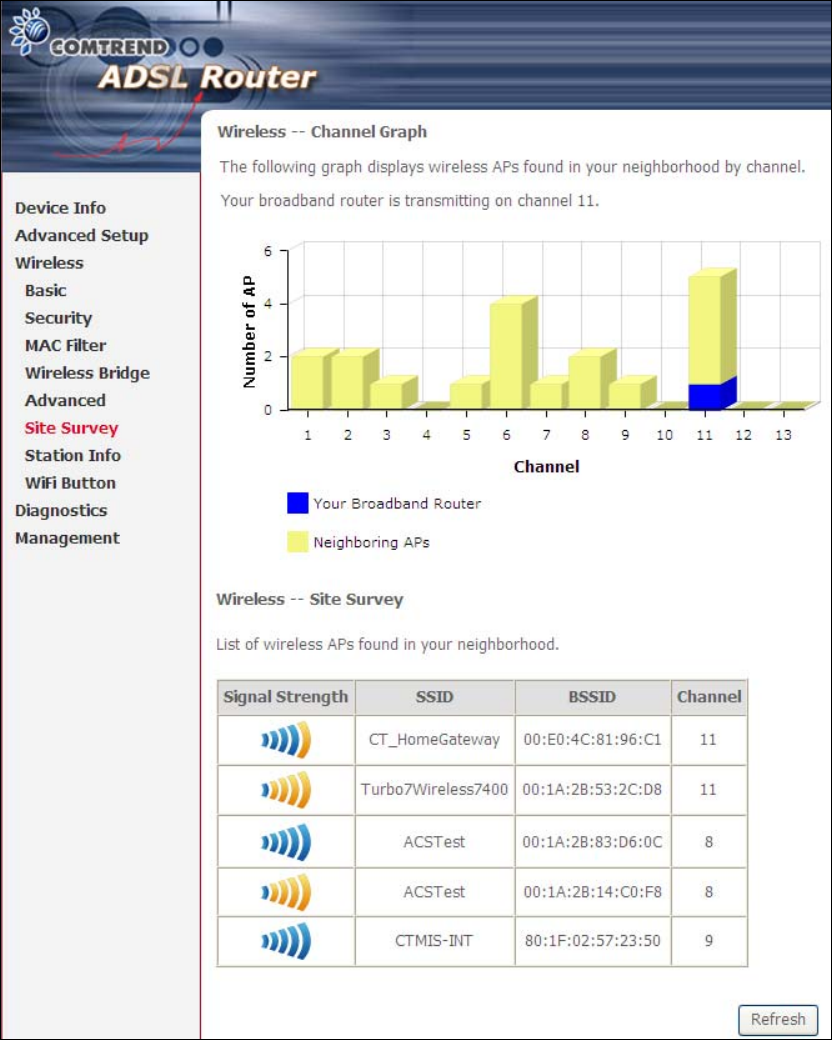
Task: Click blue Your Broadband Router legend swatch
Action: (297, 503)
